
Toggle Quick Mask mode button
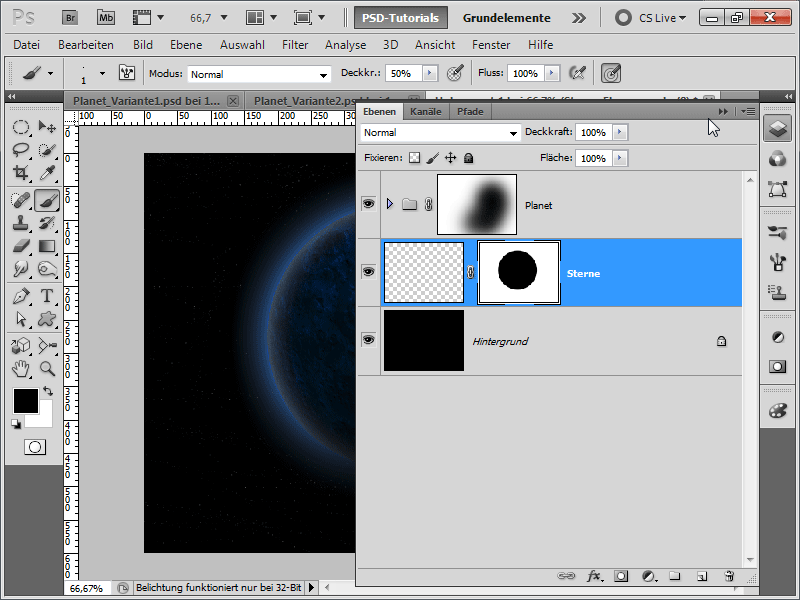point(35,447)
